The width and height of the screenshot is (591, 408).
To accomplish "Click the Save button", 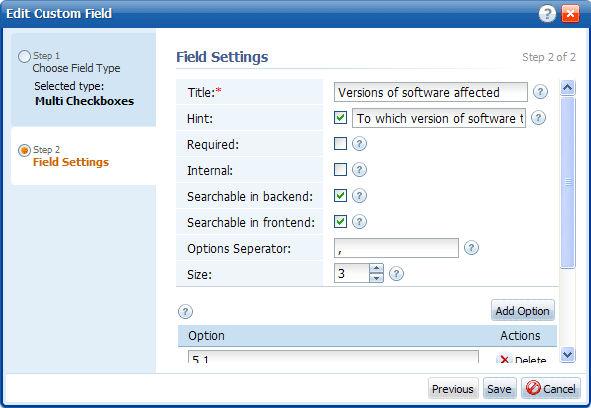I will coord(499,389).
